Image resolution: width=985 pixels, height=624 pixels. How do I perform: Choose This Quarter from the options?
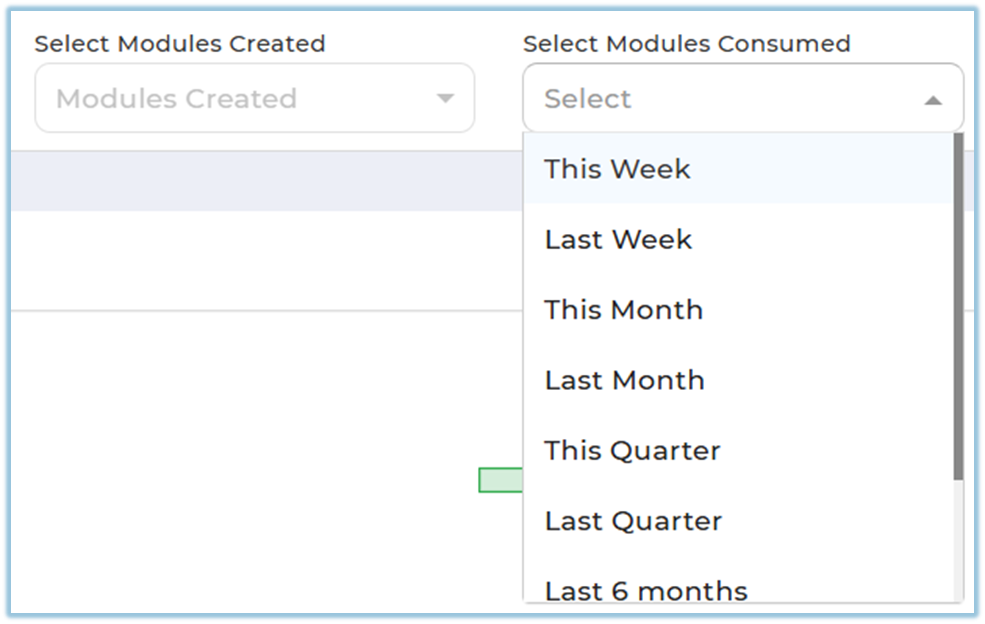632,451
